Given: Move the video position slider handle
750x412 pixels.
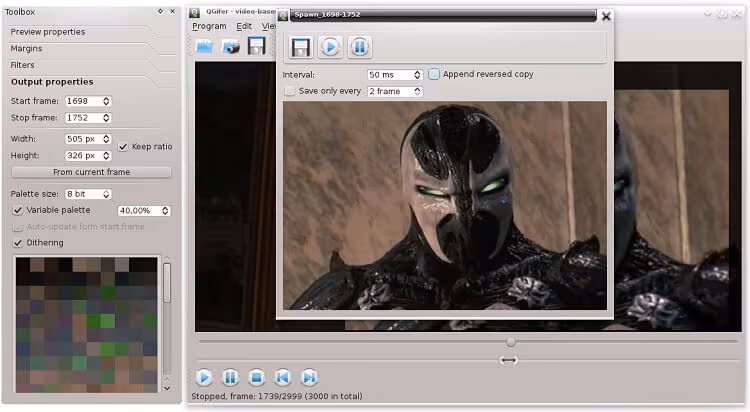Looking at the screenshot, I should coord(511,342).
